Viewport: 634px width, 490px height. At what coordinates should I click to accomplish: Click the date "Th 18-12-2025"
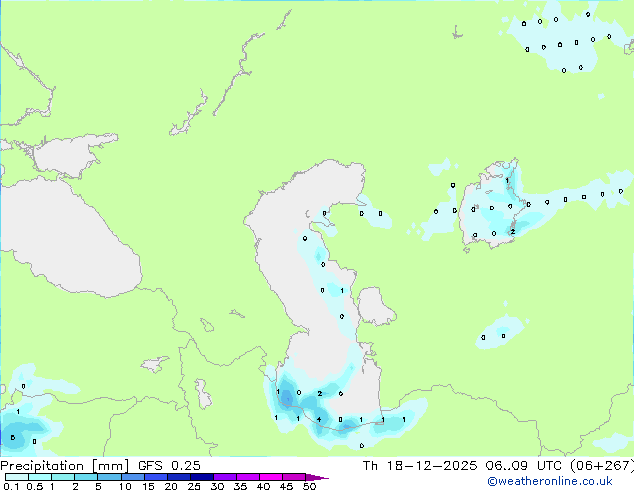tap(420, 466)
